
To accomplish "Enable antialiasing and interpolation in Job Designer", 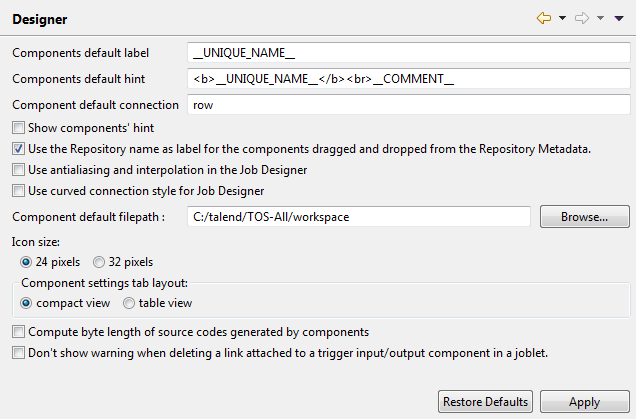I will pyautogui.click(x=19, y=170).
